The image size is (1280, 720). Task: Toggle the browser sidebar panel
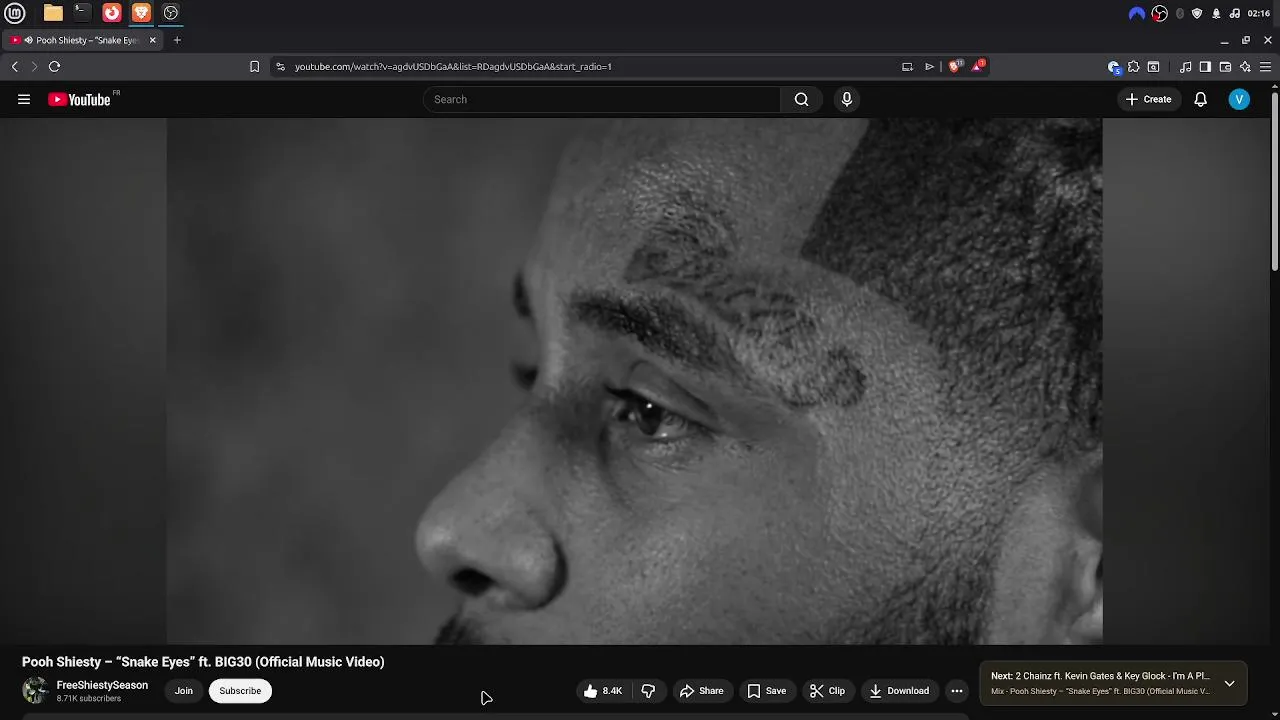(x=1205, y=67)
